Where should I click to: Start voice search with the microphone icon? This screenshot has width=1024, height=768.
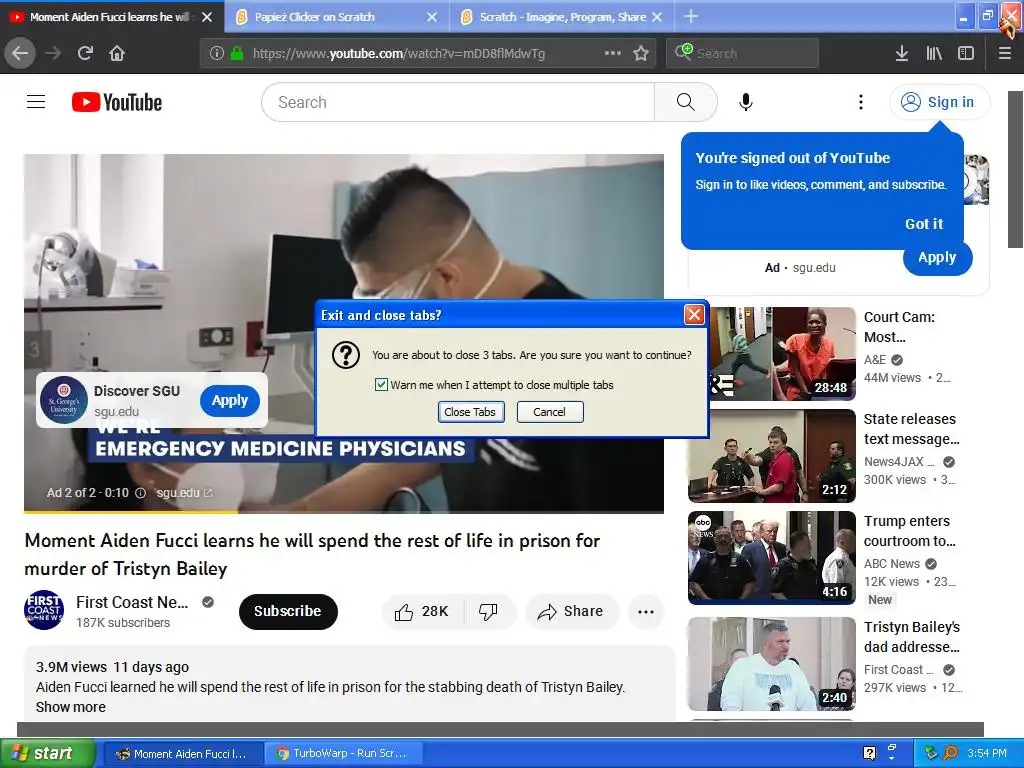click(x=746, y=102)
